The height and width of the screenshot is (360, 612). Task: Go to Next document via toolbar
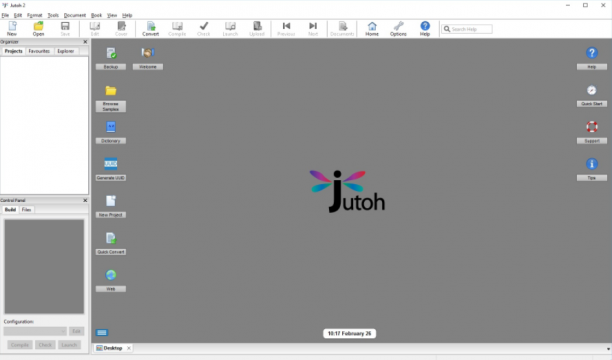click(313, 29)
